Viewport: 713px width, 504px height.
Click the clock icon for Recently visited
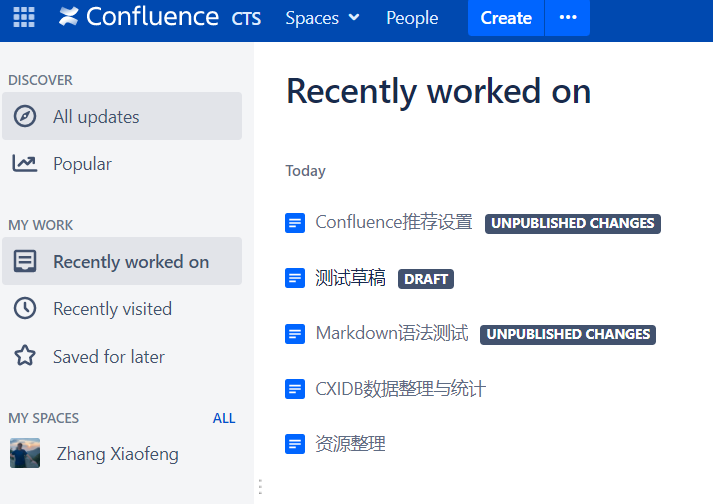click(25, 309)
